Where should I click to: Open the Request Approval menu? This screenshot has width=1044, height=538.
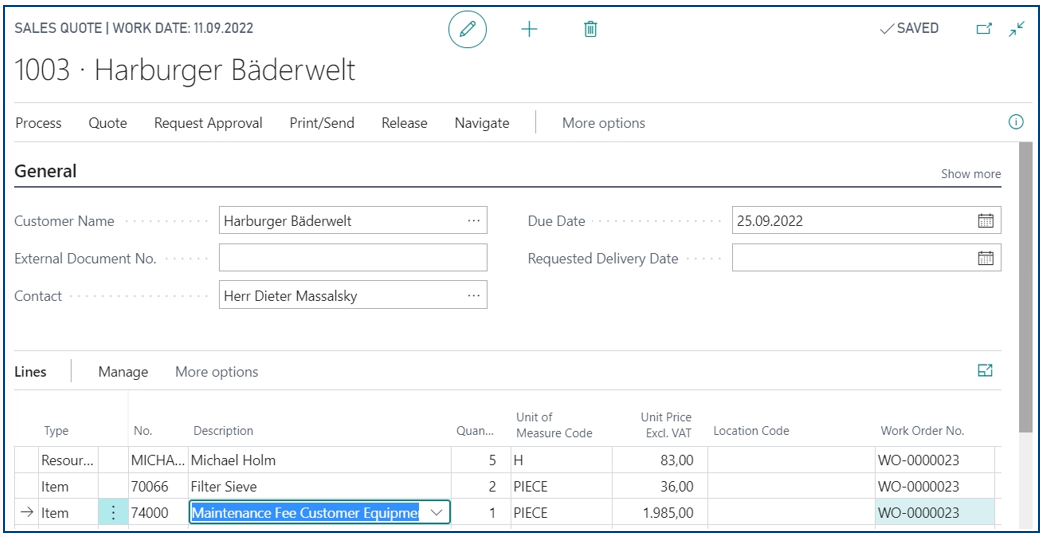point(208,123)
